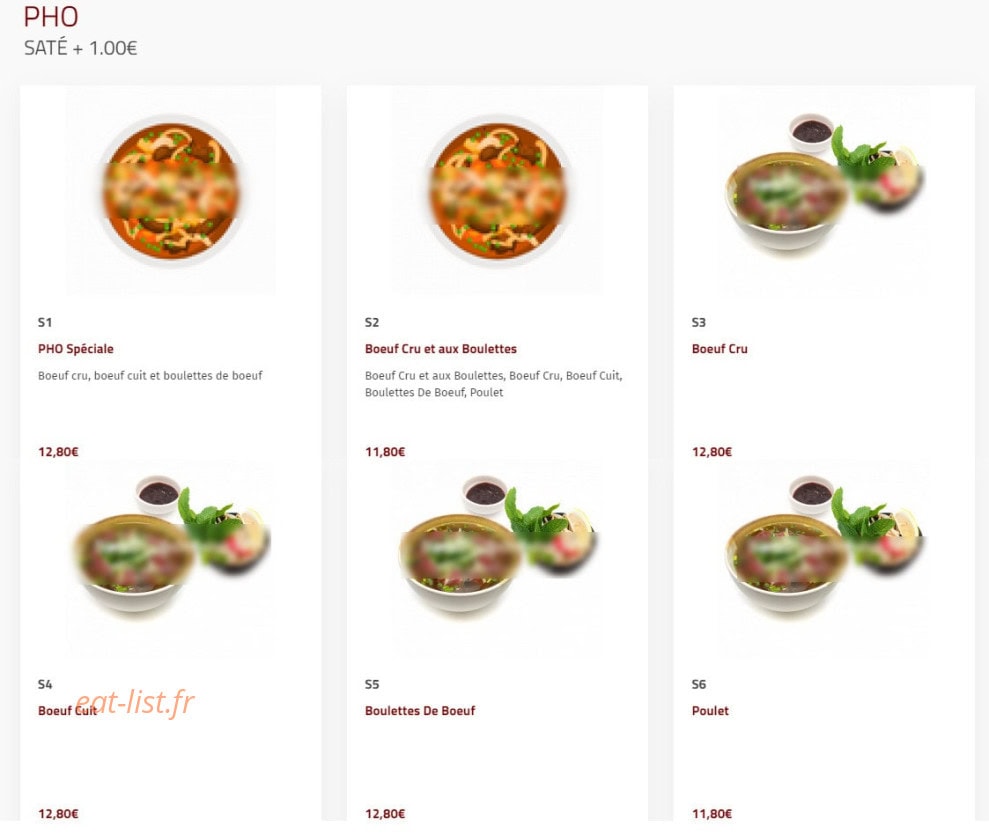Open the Poulet dish title
Screen dimensions: 989x834
tap(710, 711)
